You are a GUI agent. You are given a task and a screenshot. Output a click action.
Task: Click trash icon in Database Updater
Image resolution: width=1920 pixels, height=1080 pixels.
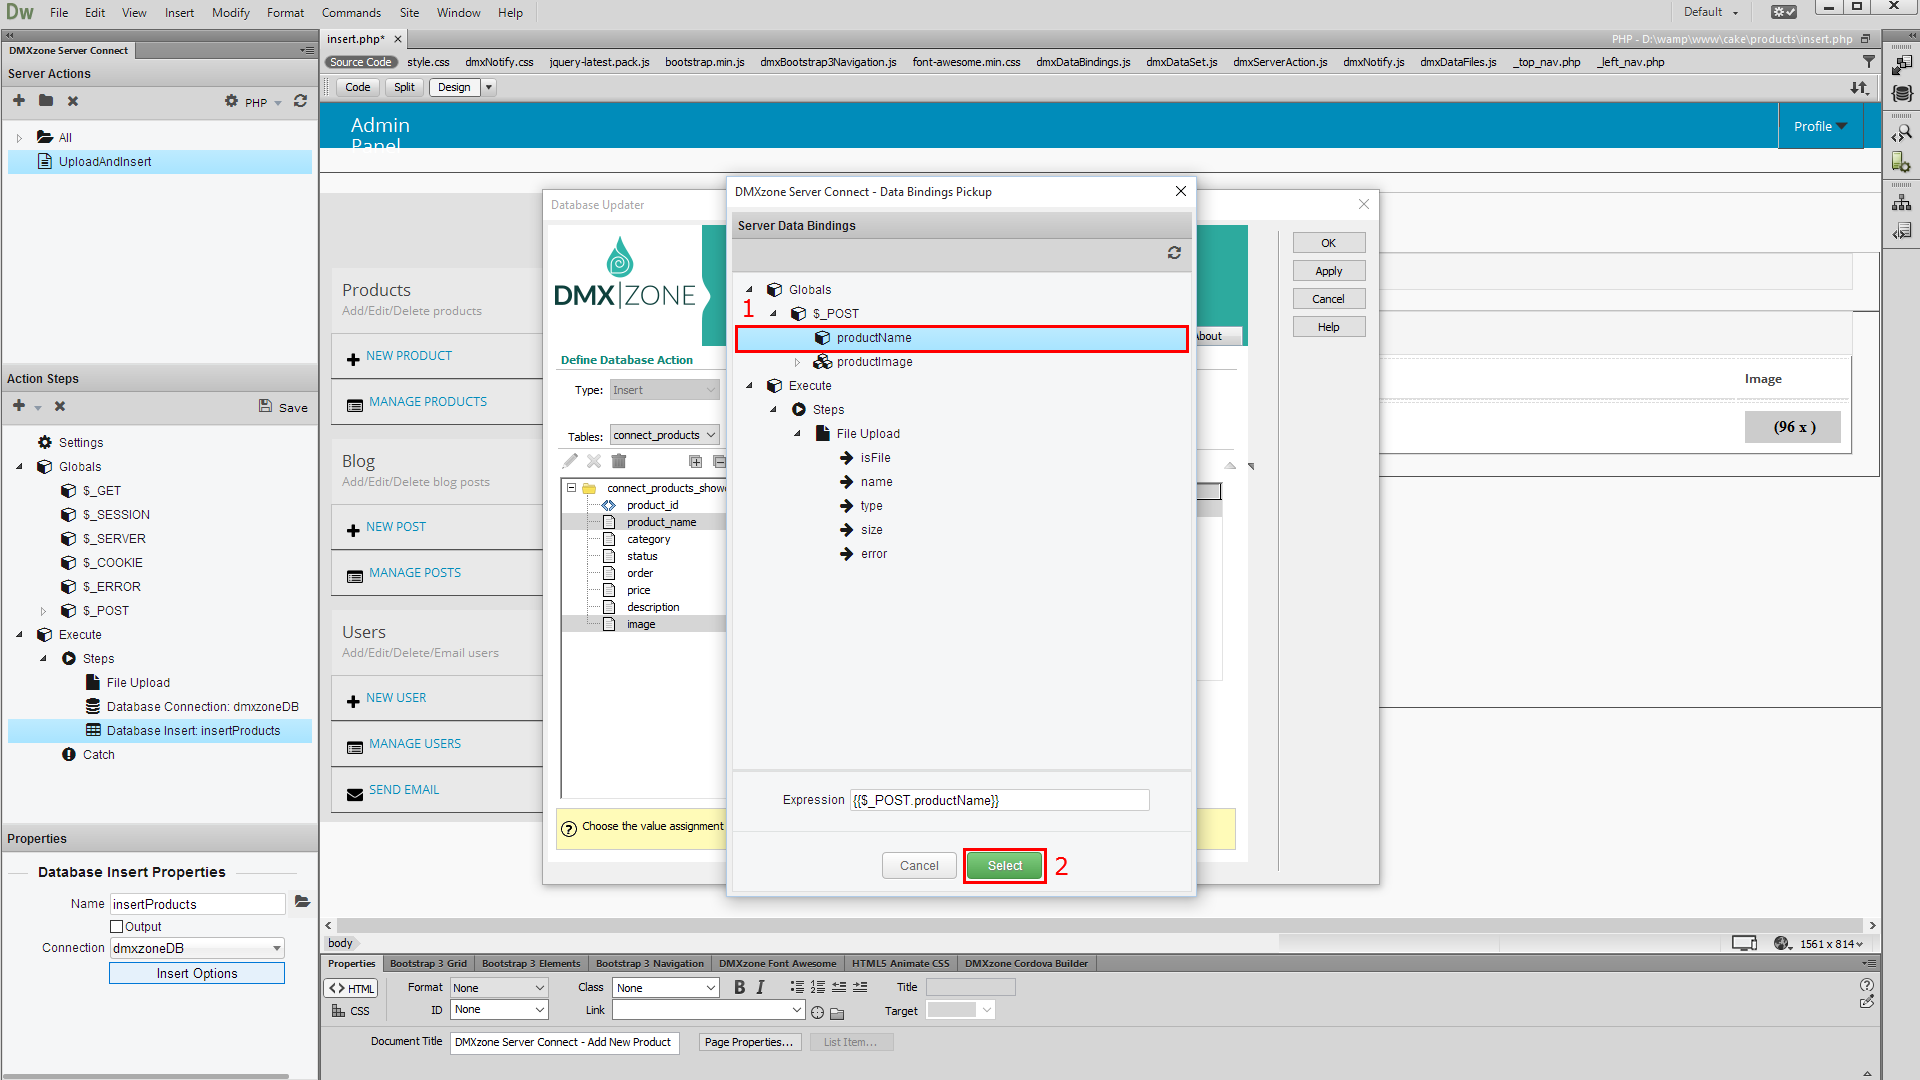(x=619, y=461)
